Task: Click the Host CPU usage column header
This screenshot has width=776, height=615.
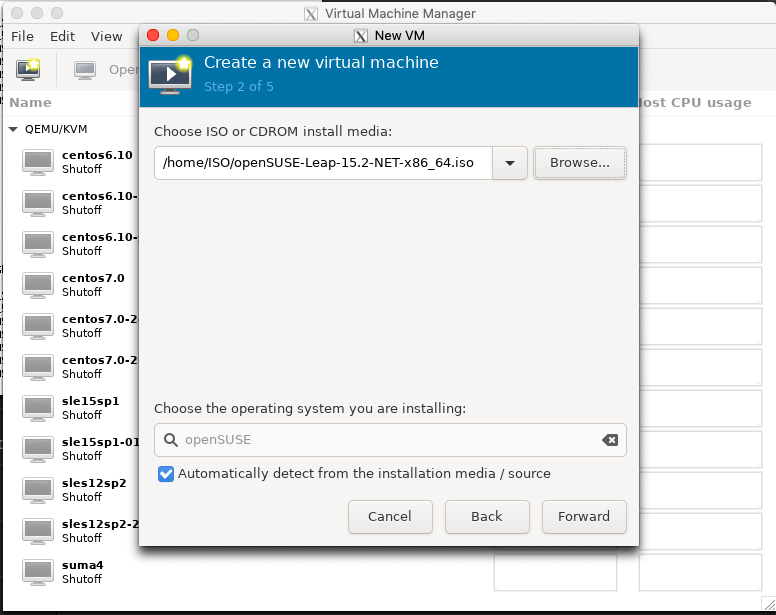Action: click(x=695, y=103)
